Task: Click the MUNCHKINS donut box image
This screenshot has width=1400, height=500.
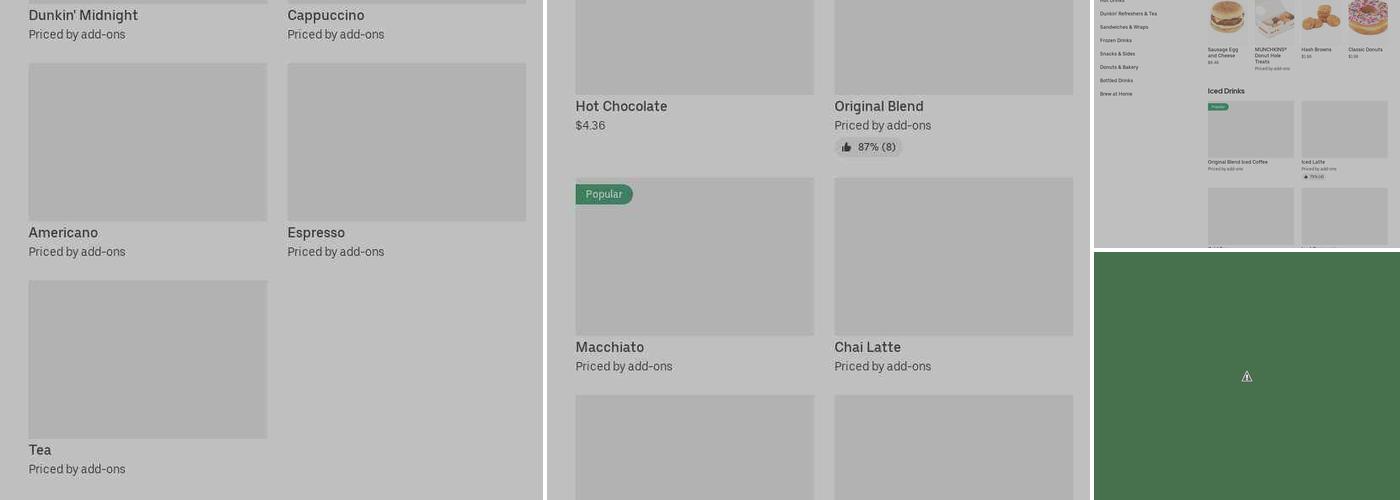Action: coord(1274,20)
